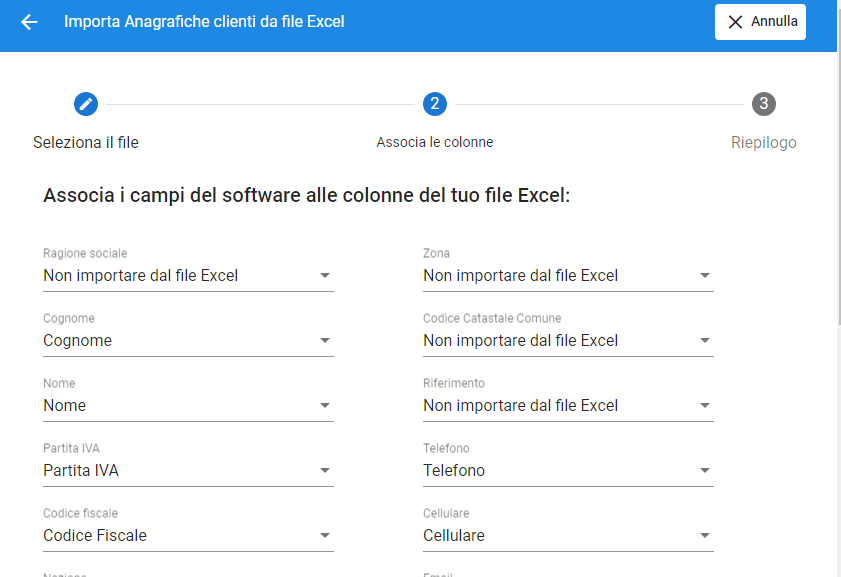
Task: Expand the Partita IVA dropdown arrow
Action: [x=325, y=470]
